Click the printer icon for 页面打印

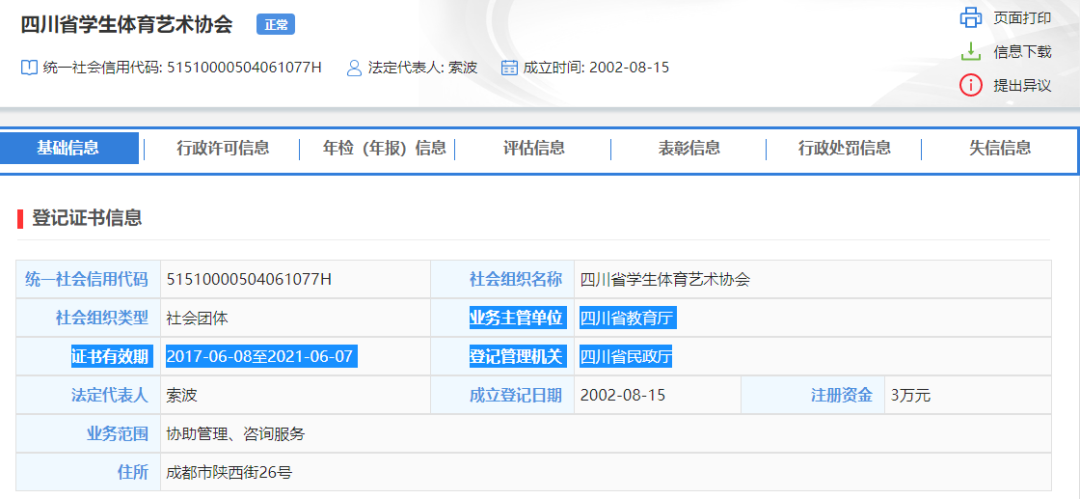click(x=970, y=18)
